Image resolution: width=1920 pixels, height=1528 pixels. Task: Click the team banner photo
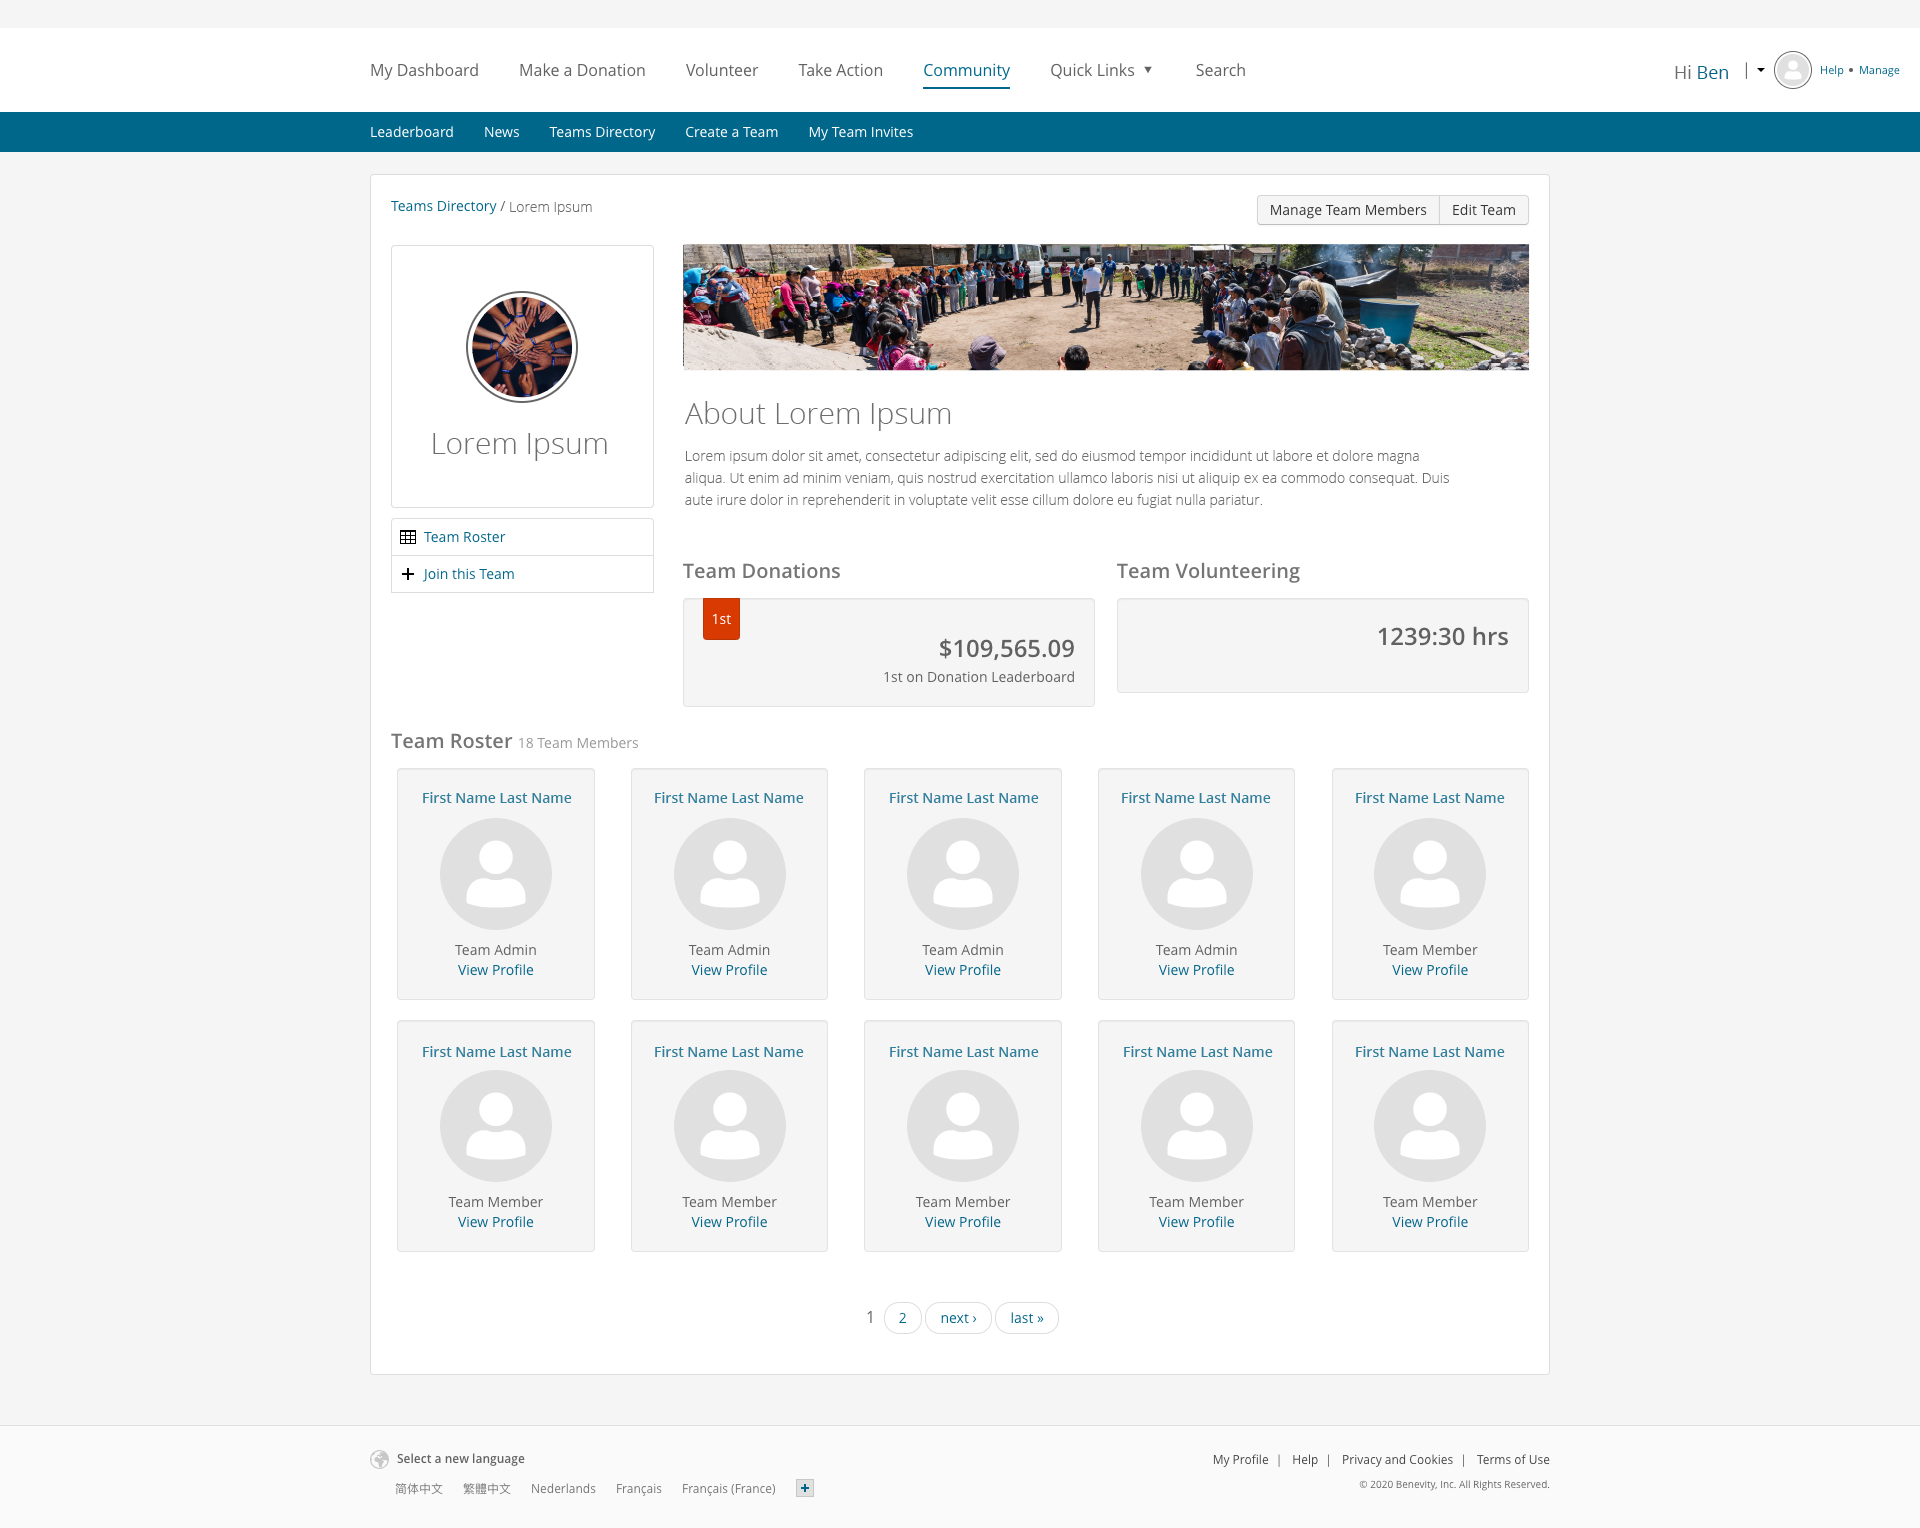click(1106, 307)
